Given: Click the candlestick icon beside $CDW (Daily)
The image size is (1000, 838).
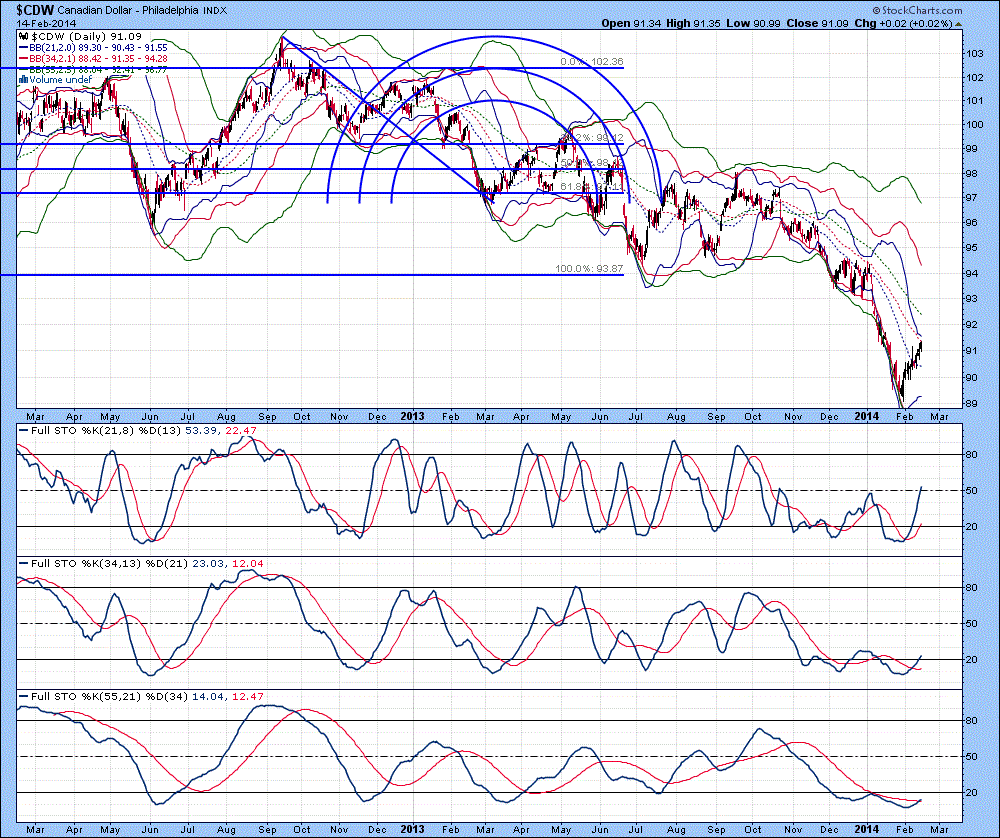Looking at the screenshot, I should coord(23,35).
